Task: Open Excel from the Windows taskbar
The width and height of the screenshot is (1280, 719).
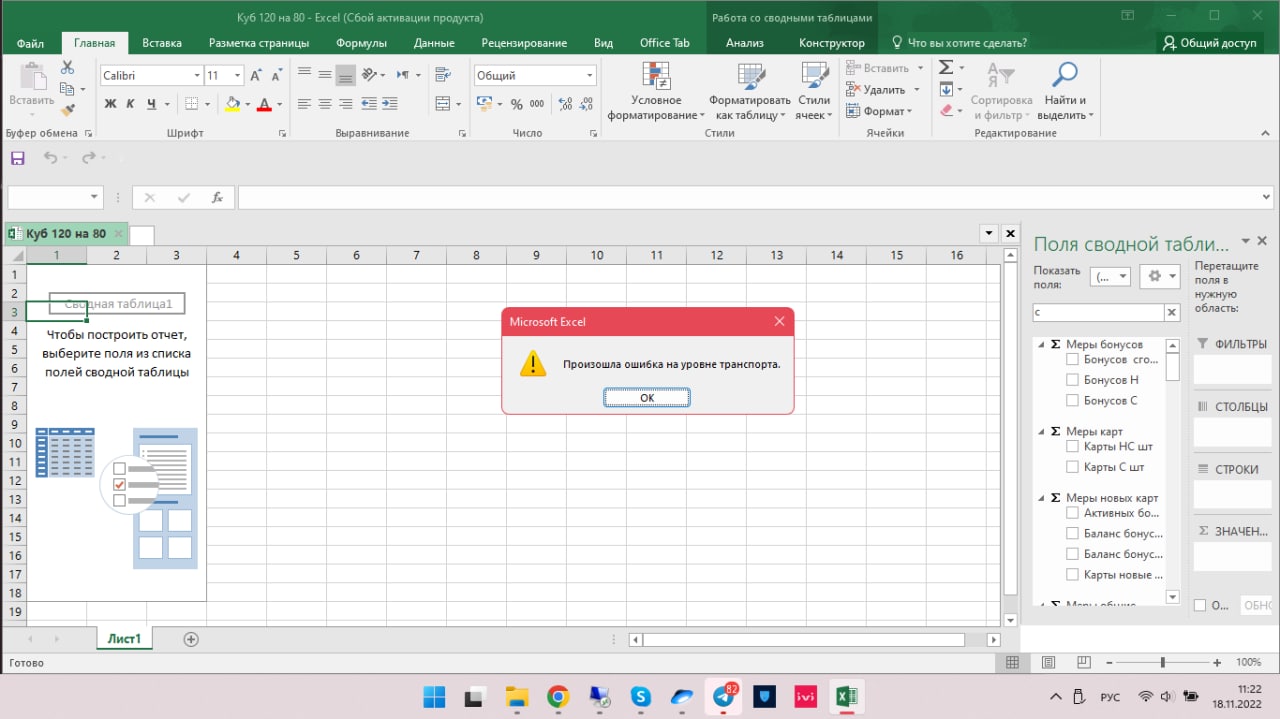Action: [846, 696]
